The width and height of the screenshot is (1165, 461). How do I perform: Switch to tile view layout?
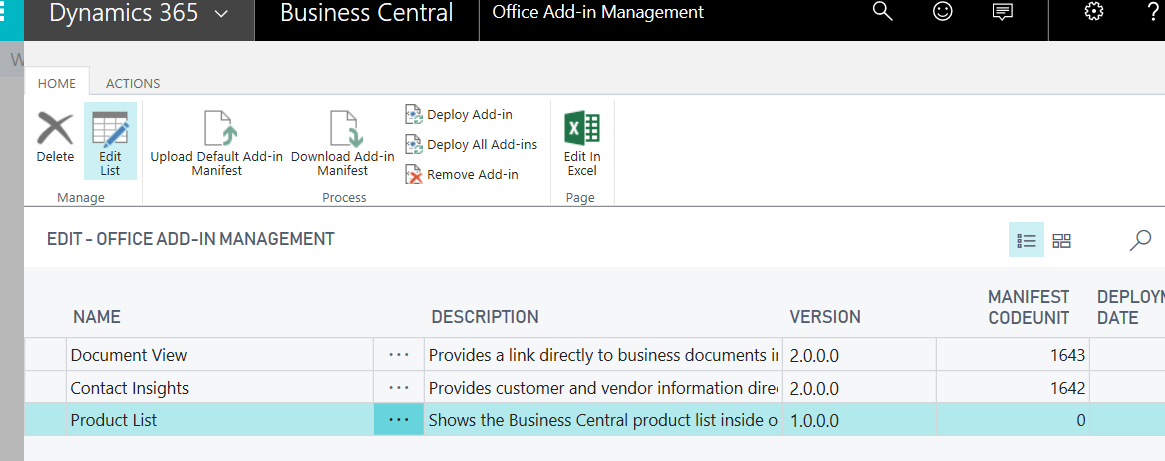pyautogui.click(x=1061, y=240)
